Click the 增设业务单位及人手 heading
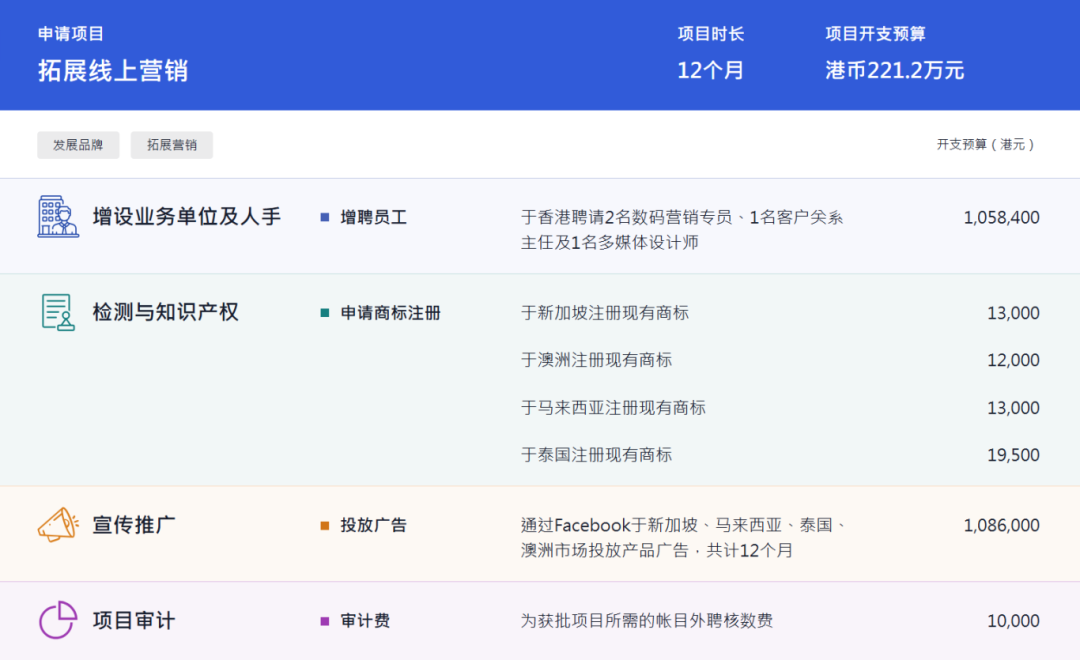The height and width of the screenshot is (660, 1080). 187,217
